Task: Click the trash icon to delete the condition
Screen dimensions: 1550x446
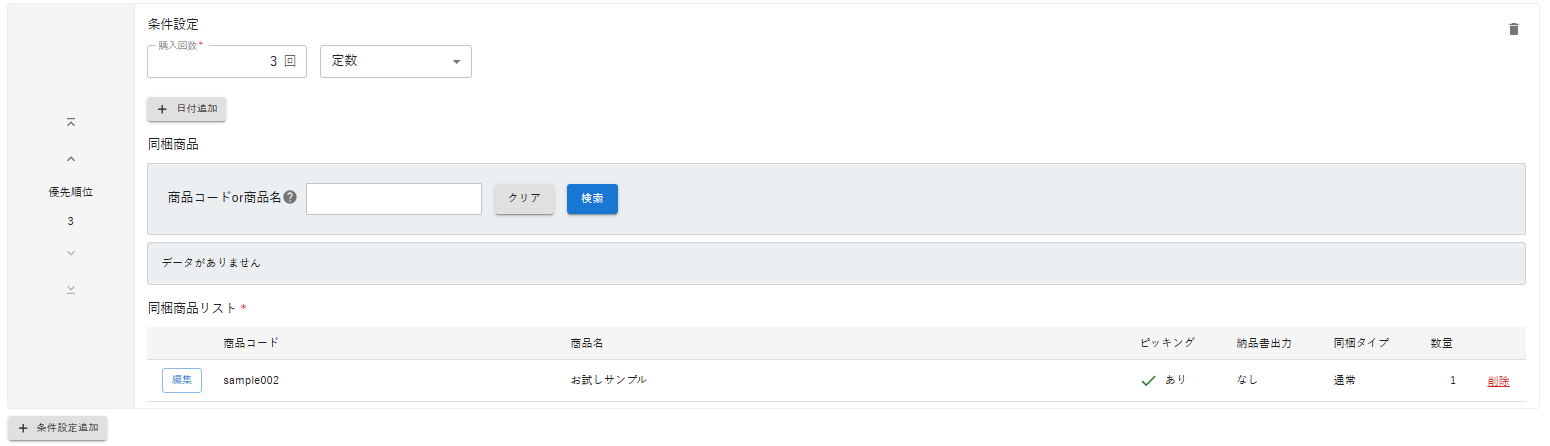Action: click(1513, 29)
